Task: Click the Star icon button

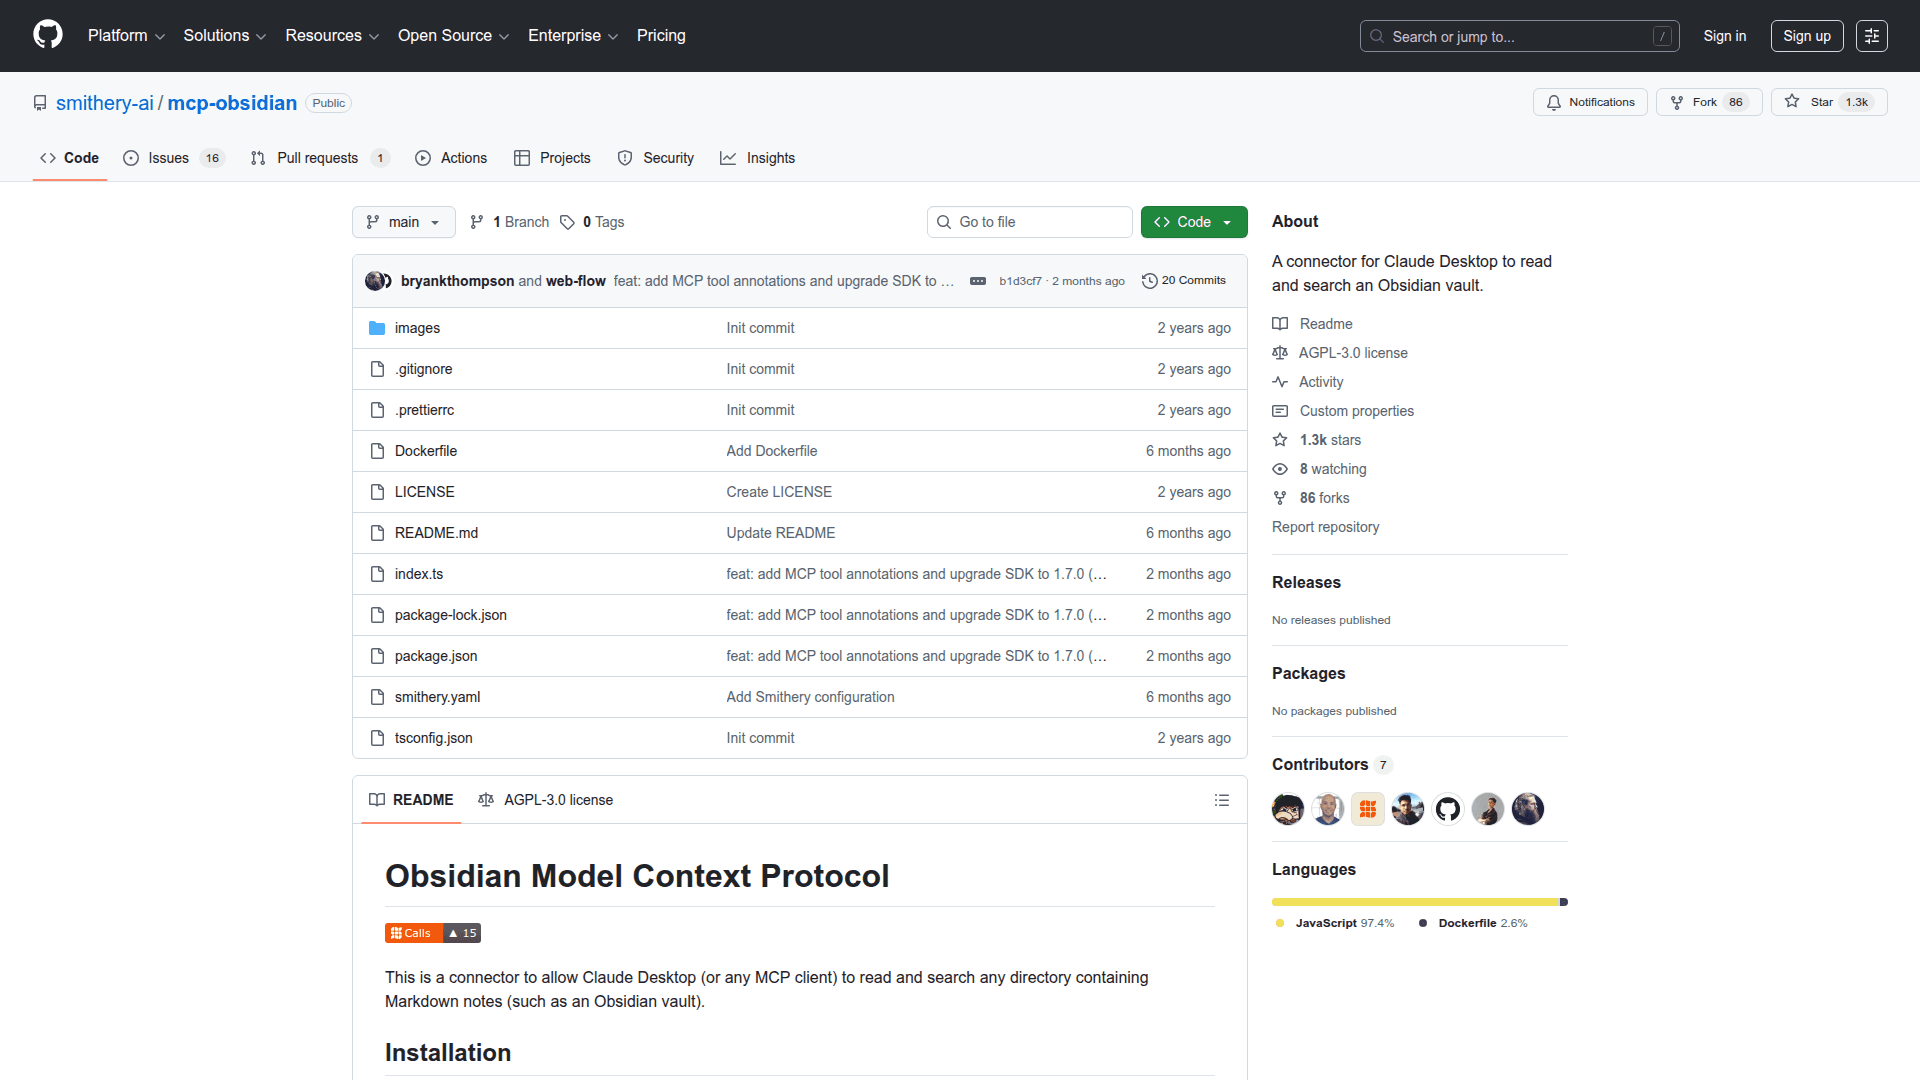Action: point(1792,102)
